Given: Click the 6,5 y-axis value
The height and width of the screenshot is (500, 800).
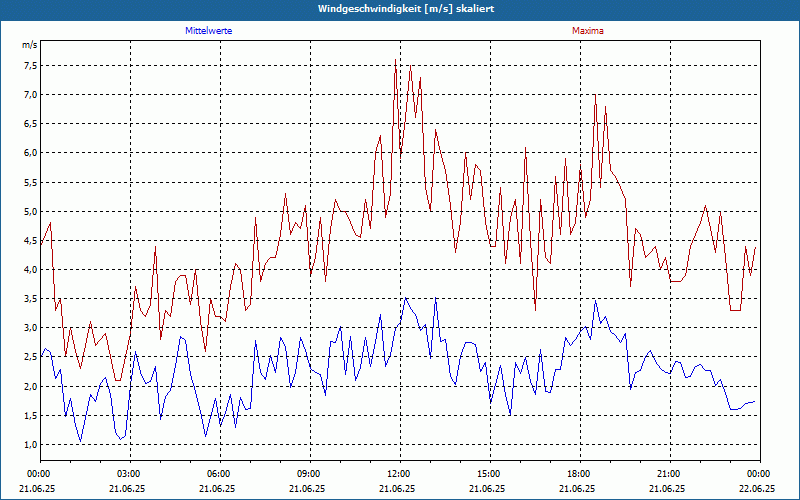Looking at the screenshot, I should click(30, 123).
